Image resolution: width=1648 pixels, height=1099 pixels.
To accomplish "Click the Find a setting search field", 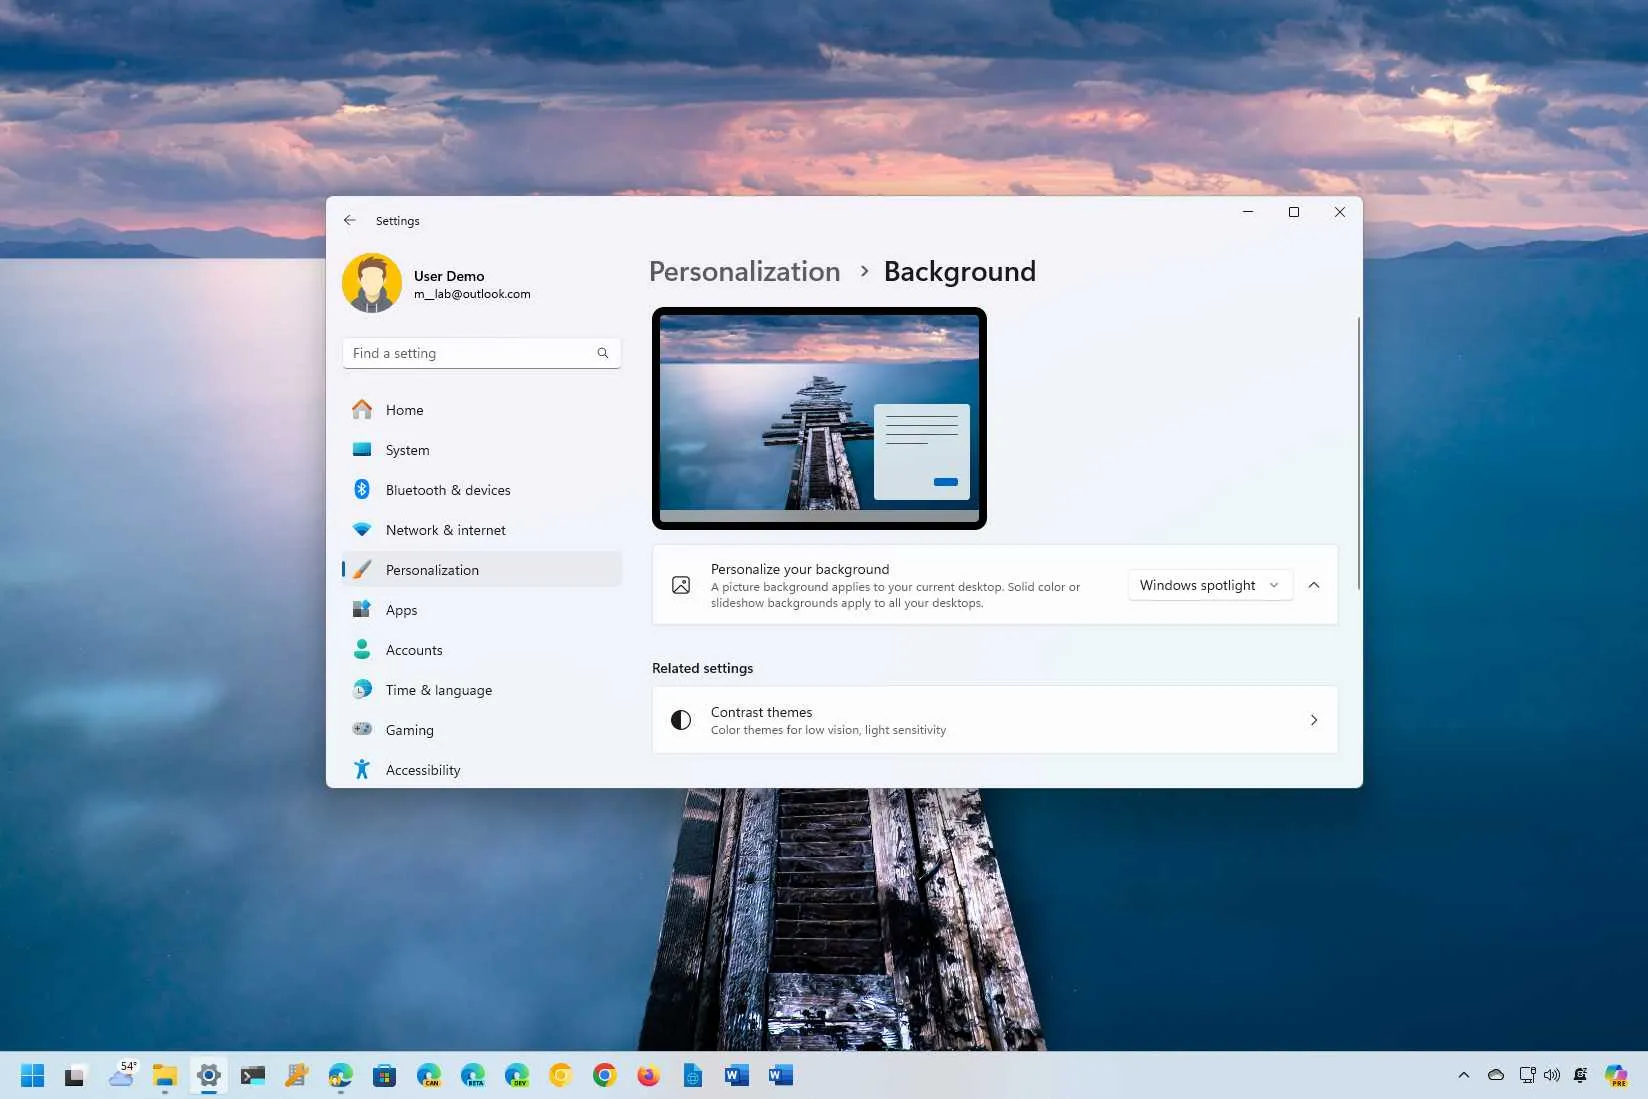I will (470, 353).
